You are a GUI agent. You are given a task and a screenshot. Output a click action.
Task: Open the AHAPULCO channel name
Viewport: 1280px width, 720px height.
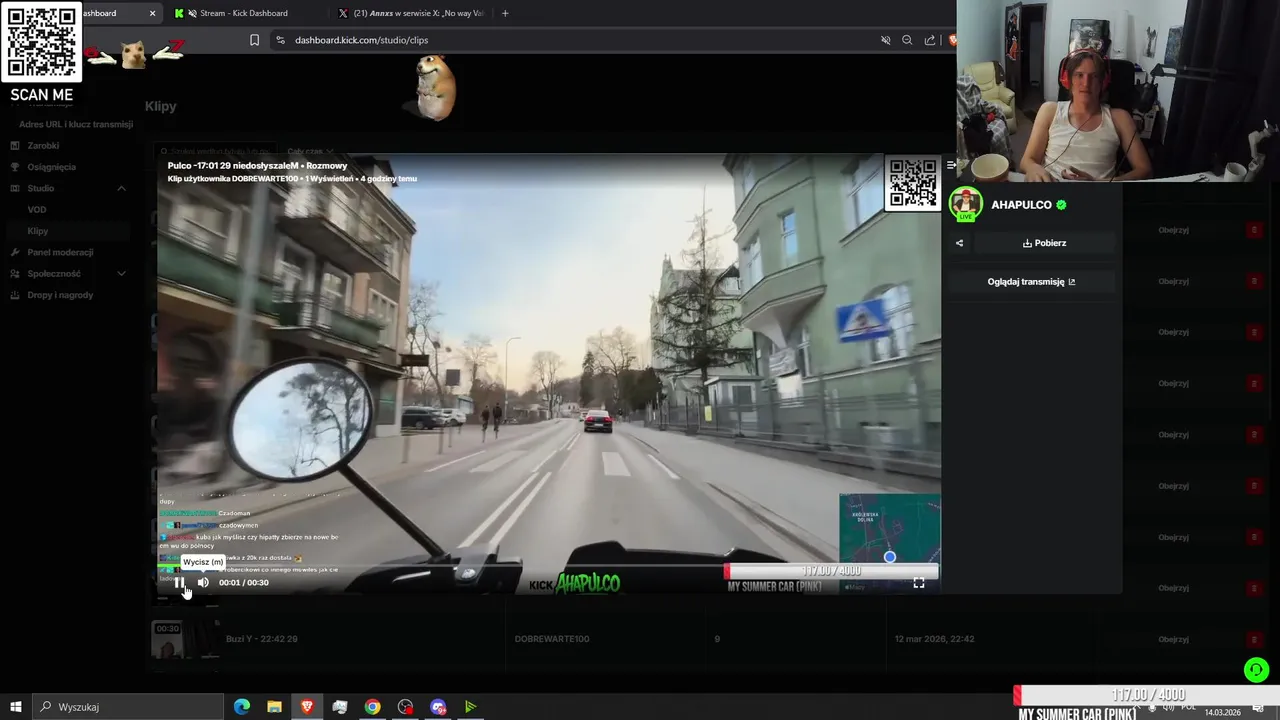pyautogui.click(x=1021, y=205)
